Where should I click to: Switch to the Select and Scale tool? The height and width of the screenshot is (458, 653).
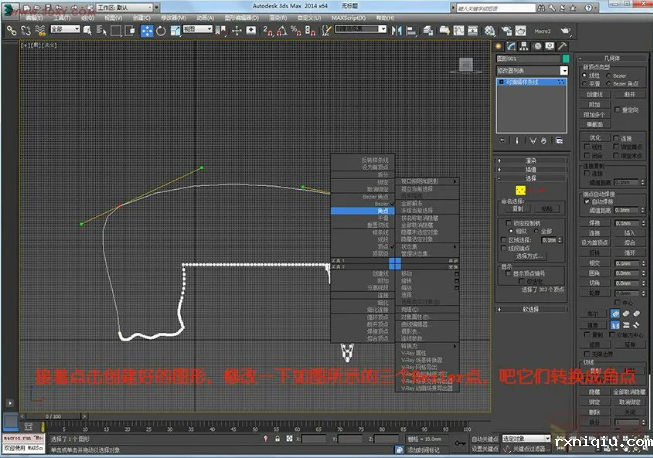pos(175,30)
